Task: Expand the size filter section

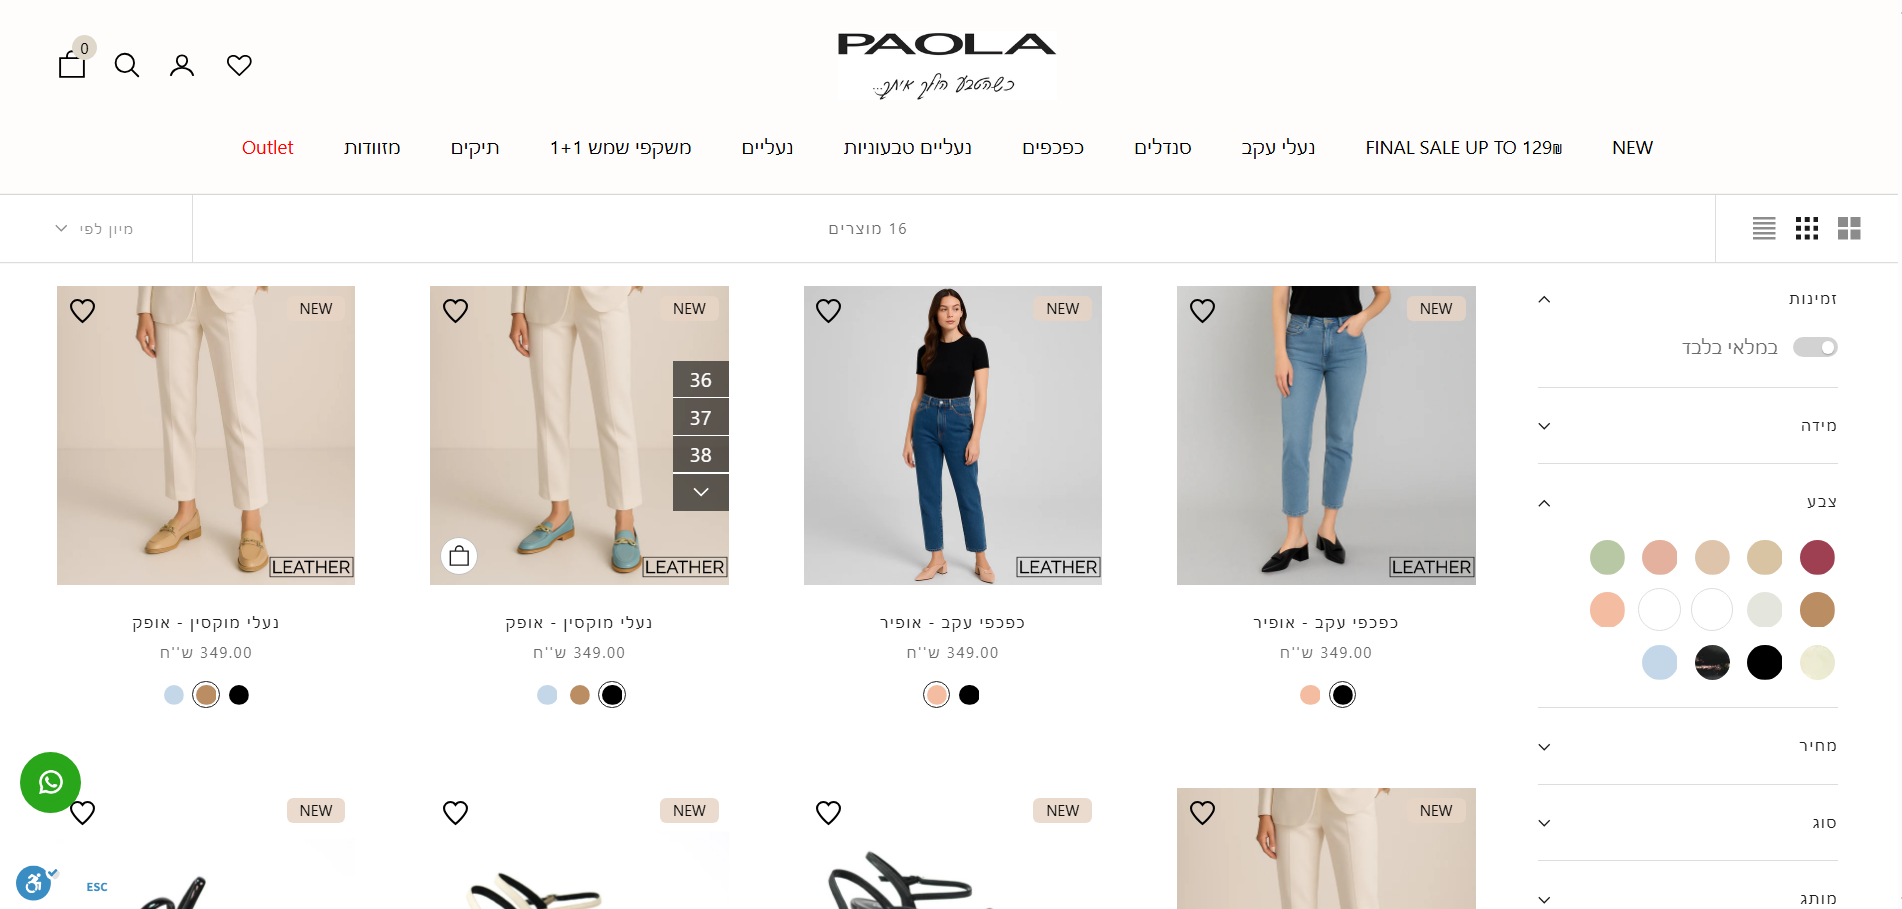Action: [x=1688, y=426]
